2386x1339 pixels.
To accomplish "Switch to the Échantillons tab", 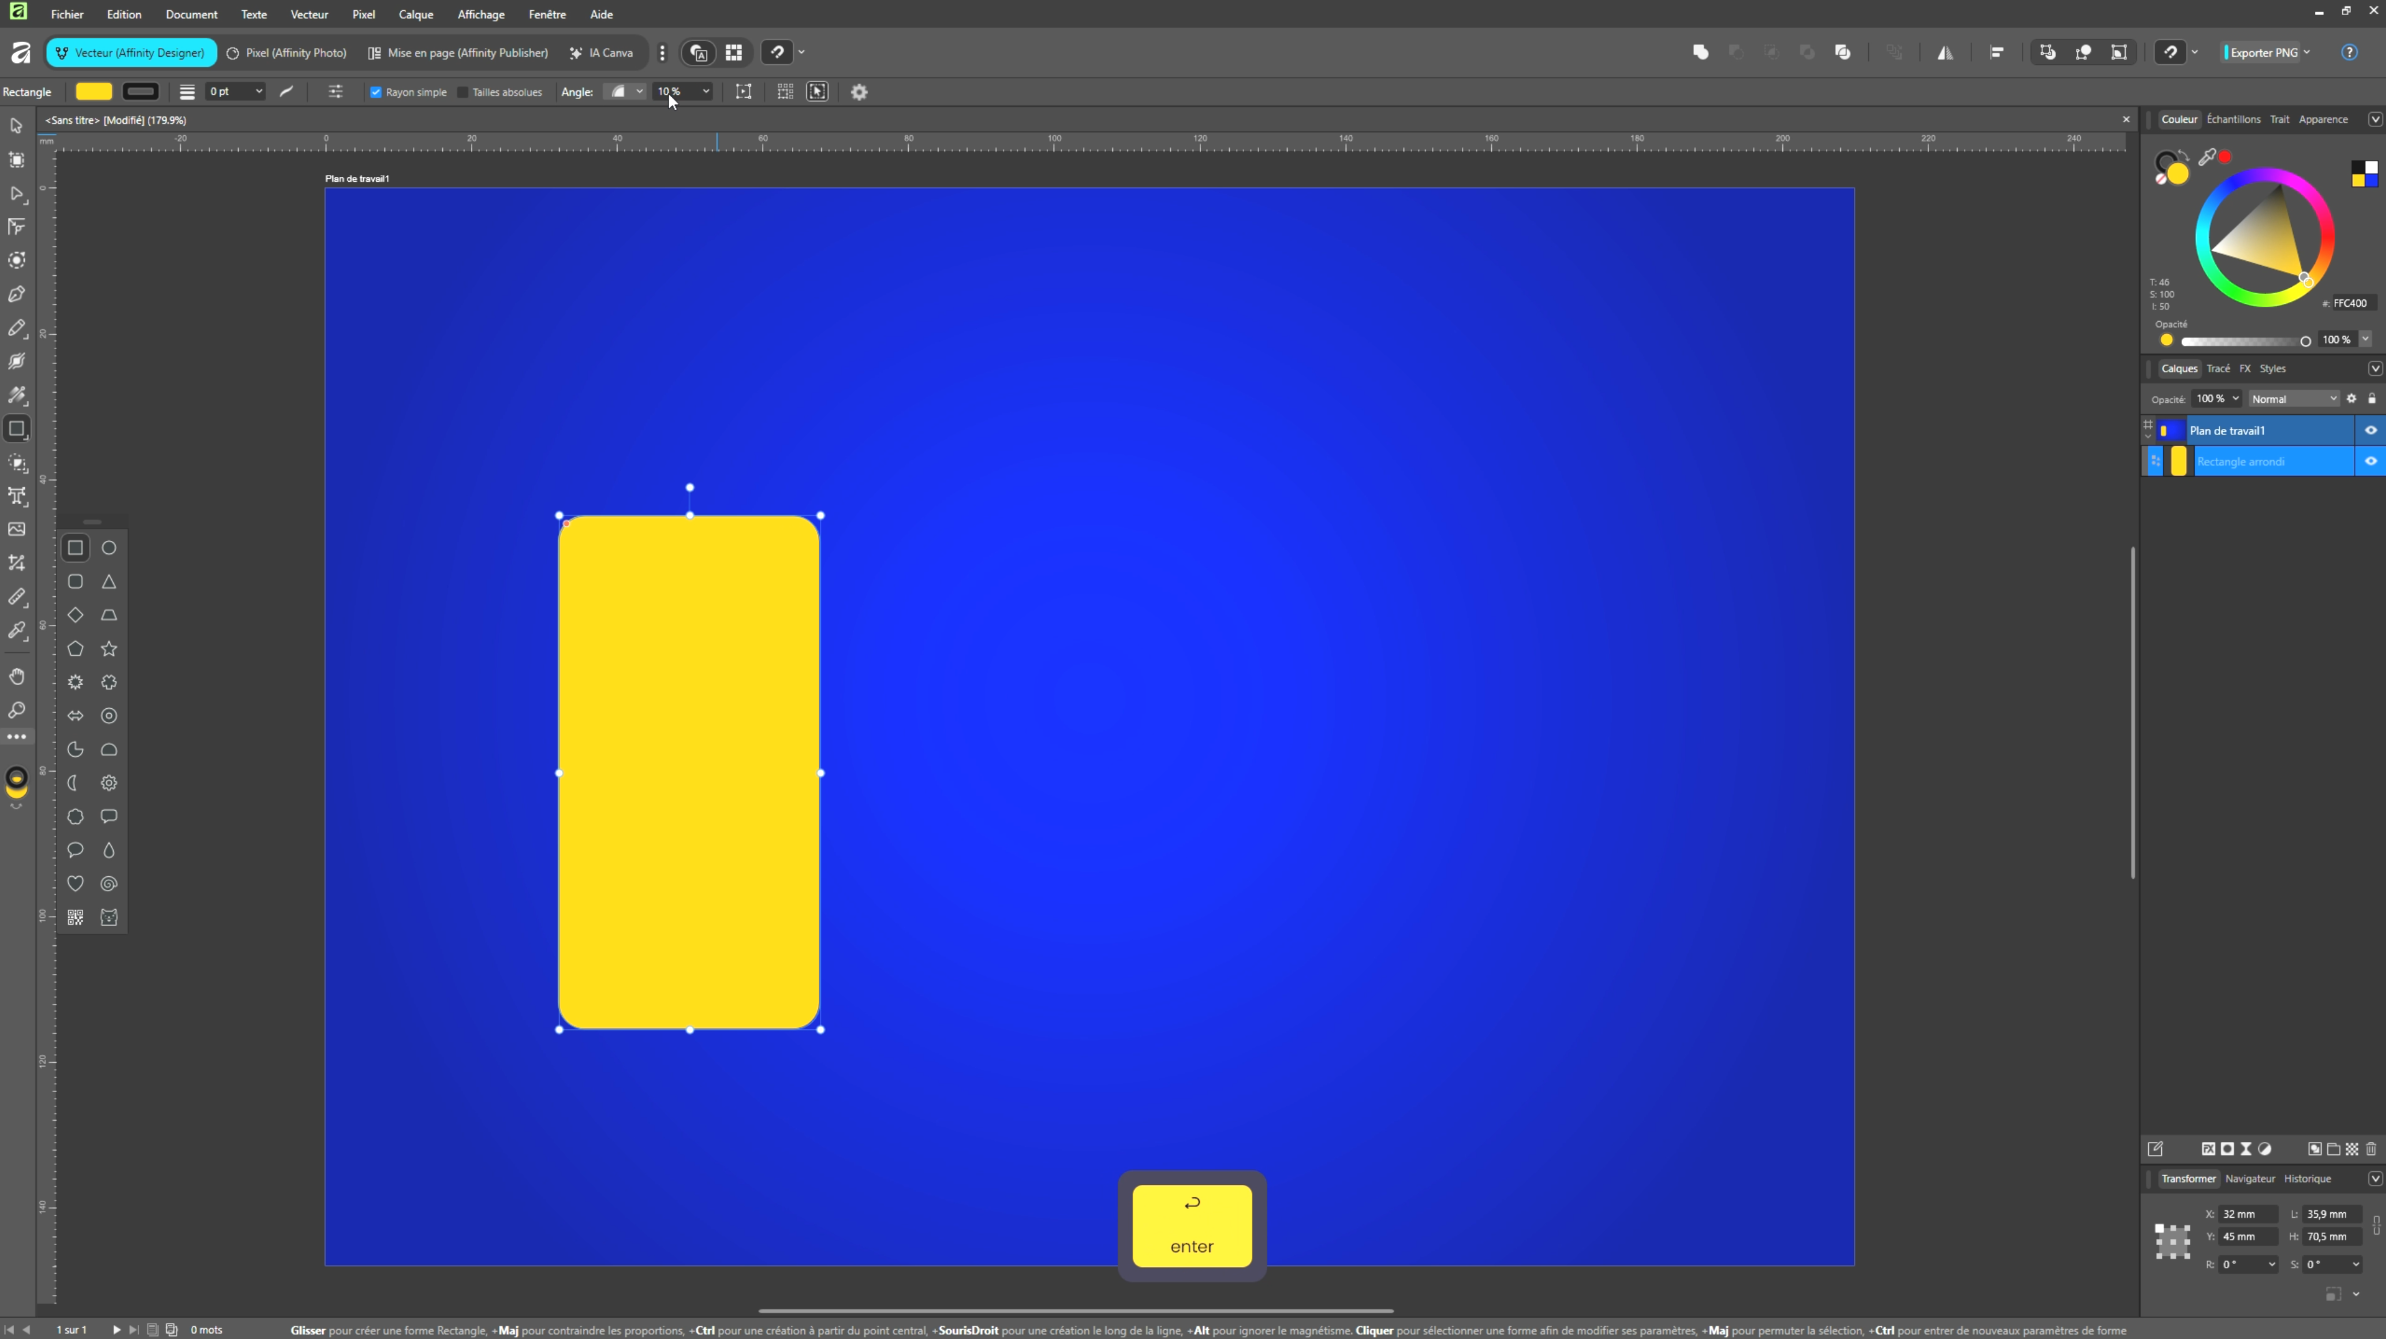I will [x=2232, y=119].
